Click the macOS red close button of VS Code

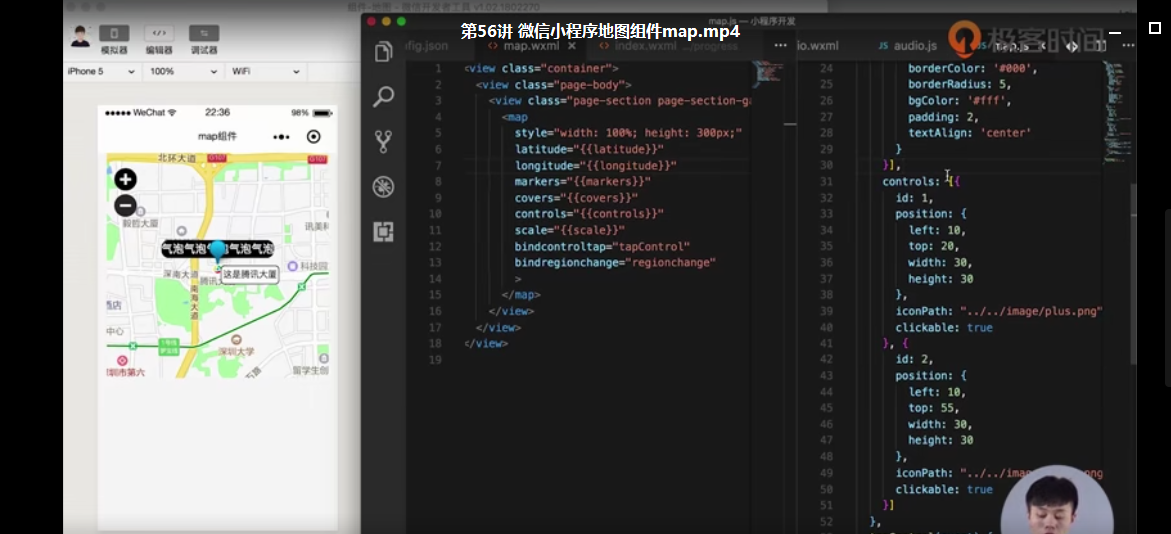click(371, 22)
